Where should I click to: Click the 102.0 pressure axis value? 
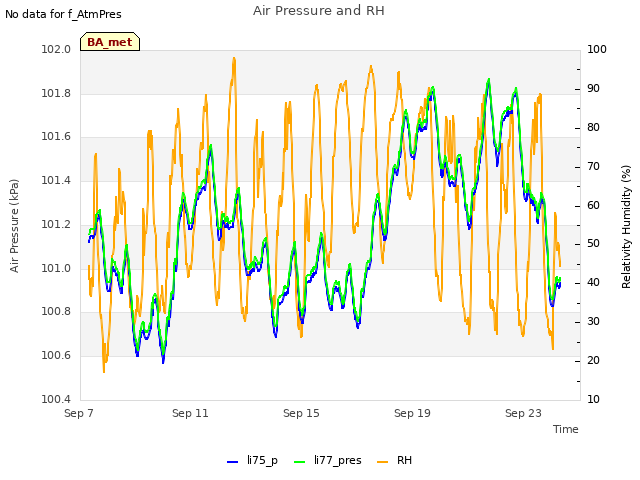tap(56, 49)
